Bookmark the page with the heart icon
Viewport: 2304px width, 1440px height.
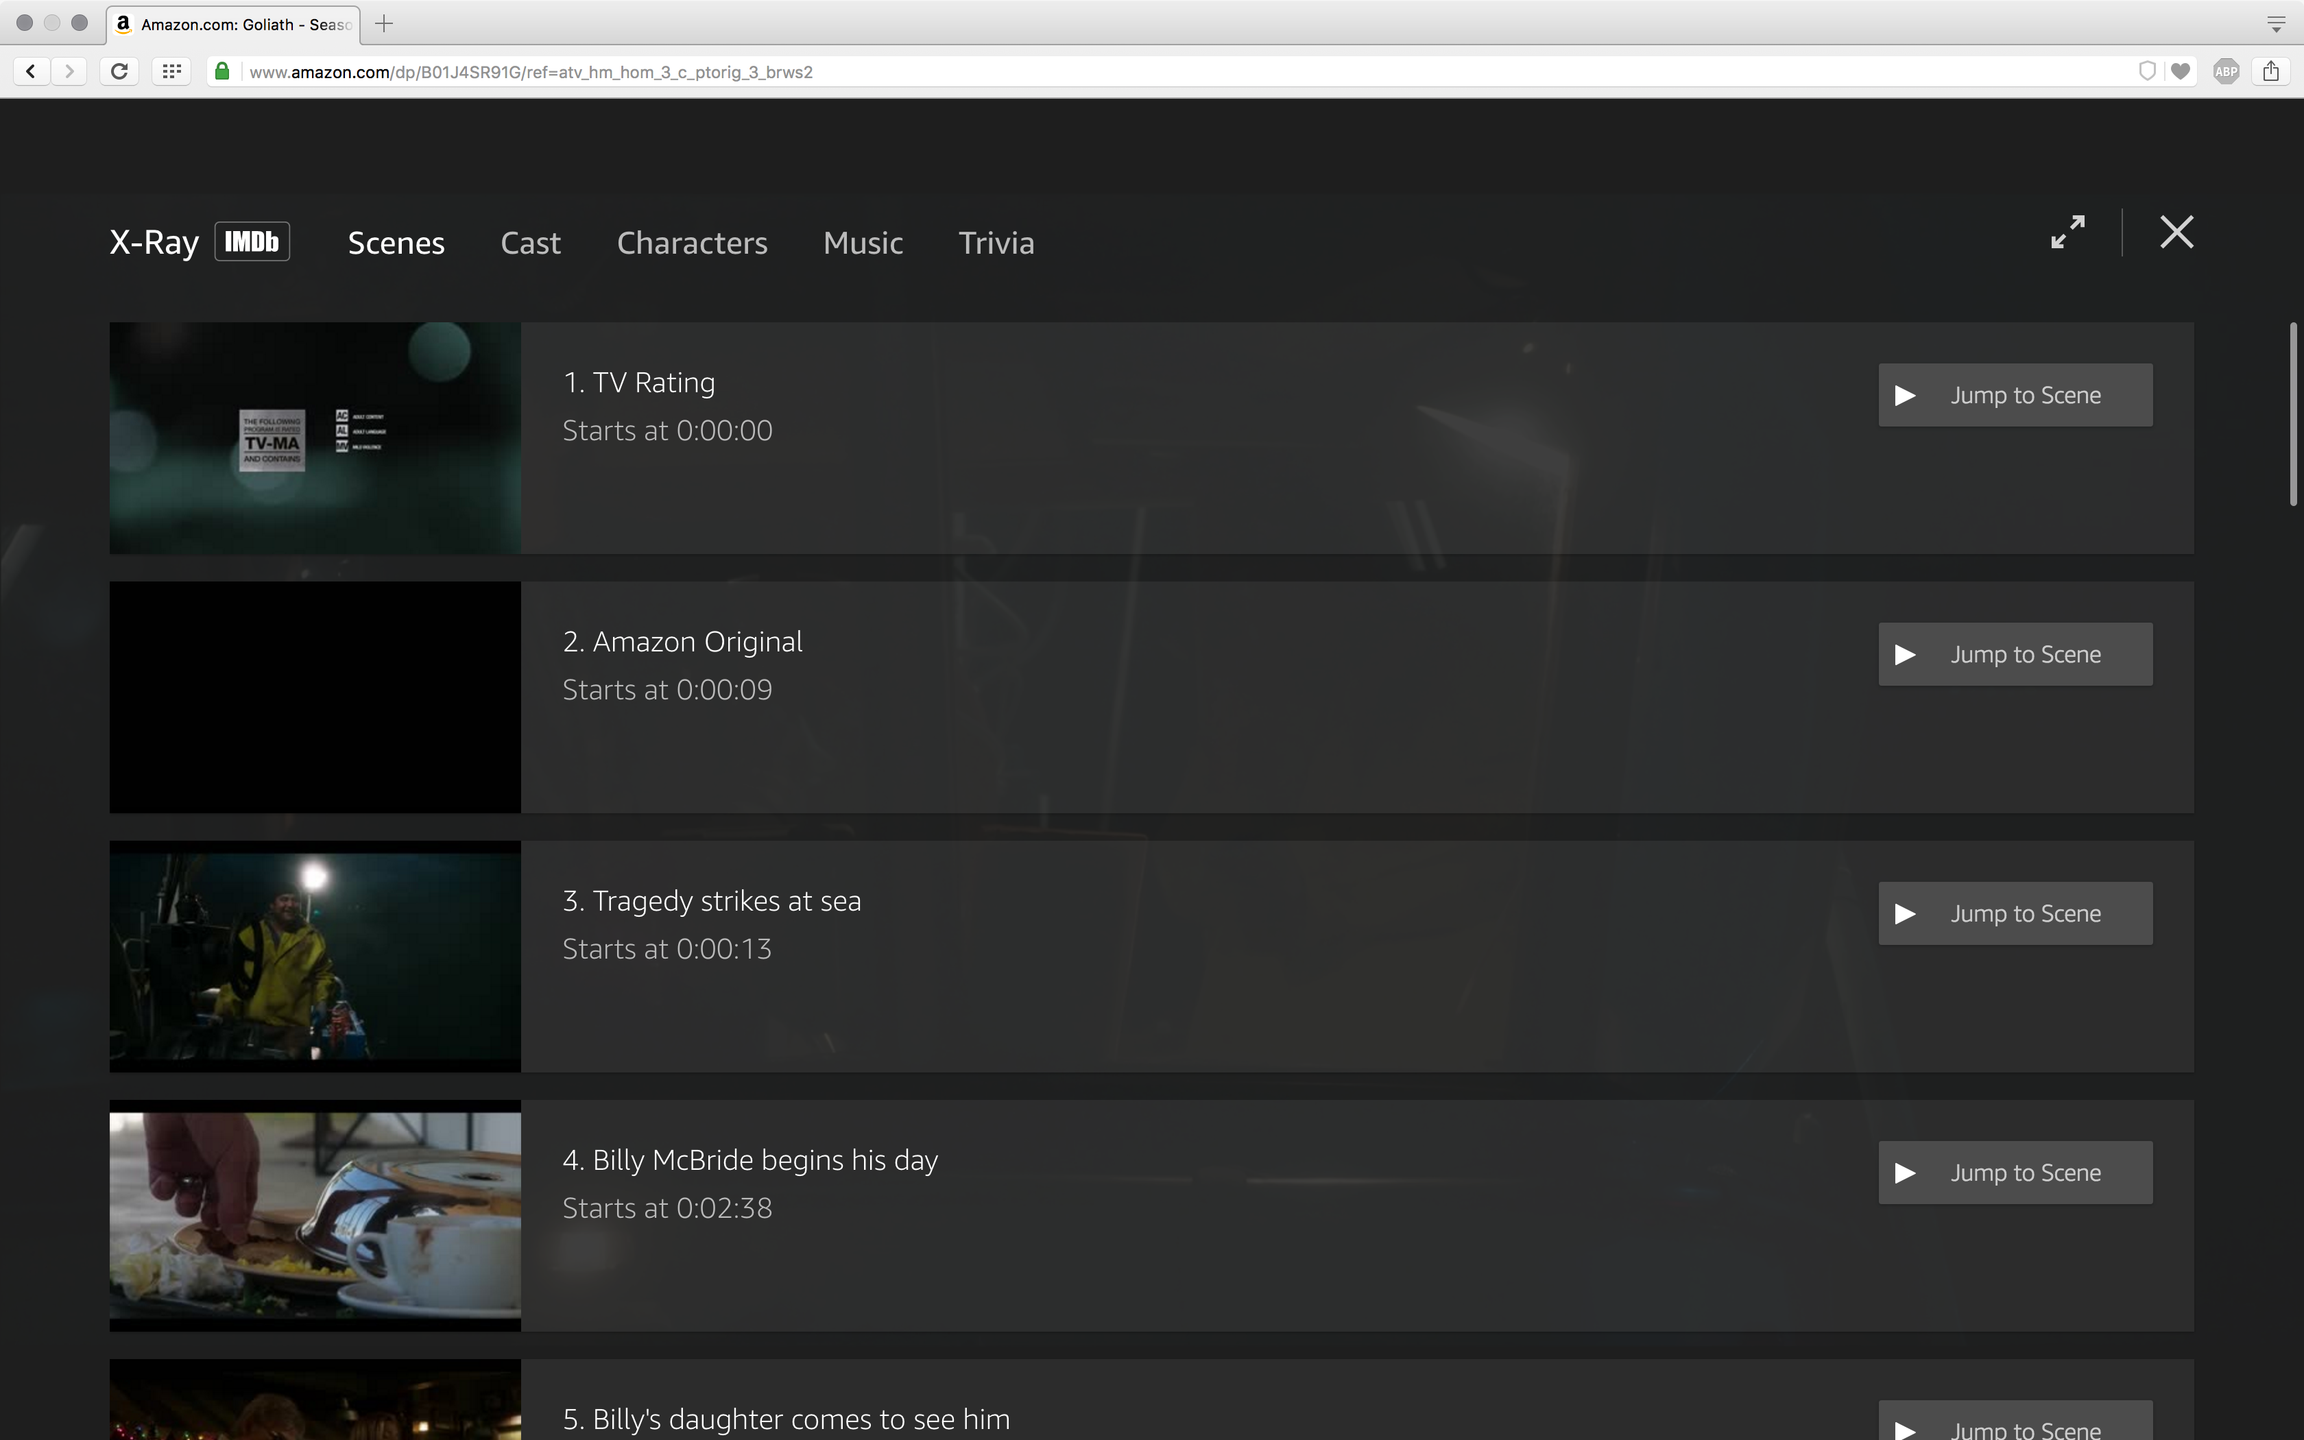point(2180,71)
